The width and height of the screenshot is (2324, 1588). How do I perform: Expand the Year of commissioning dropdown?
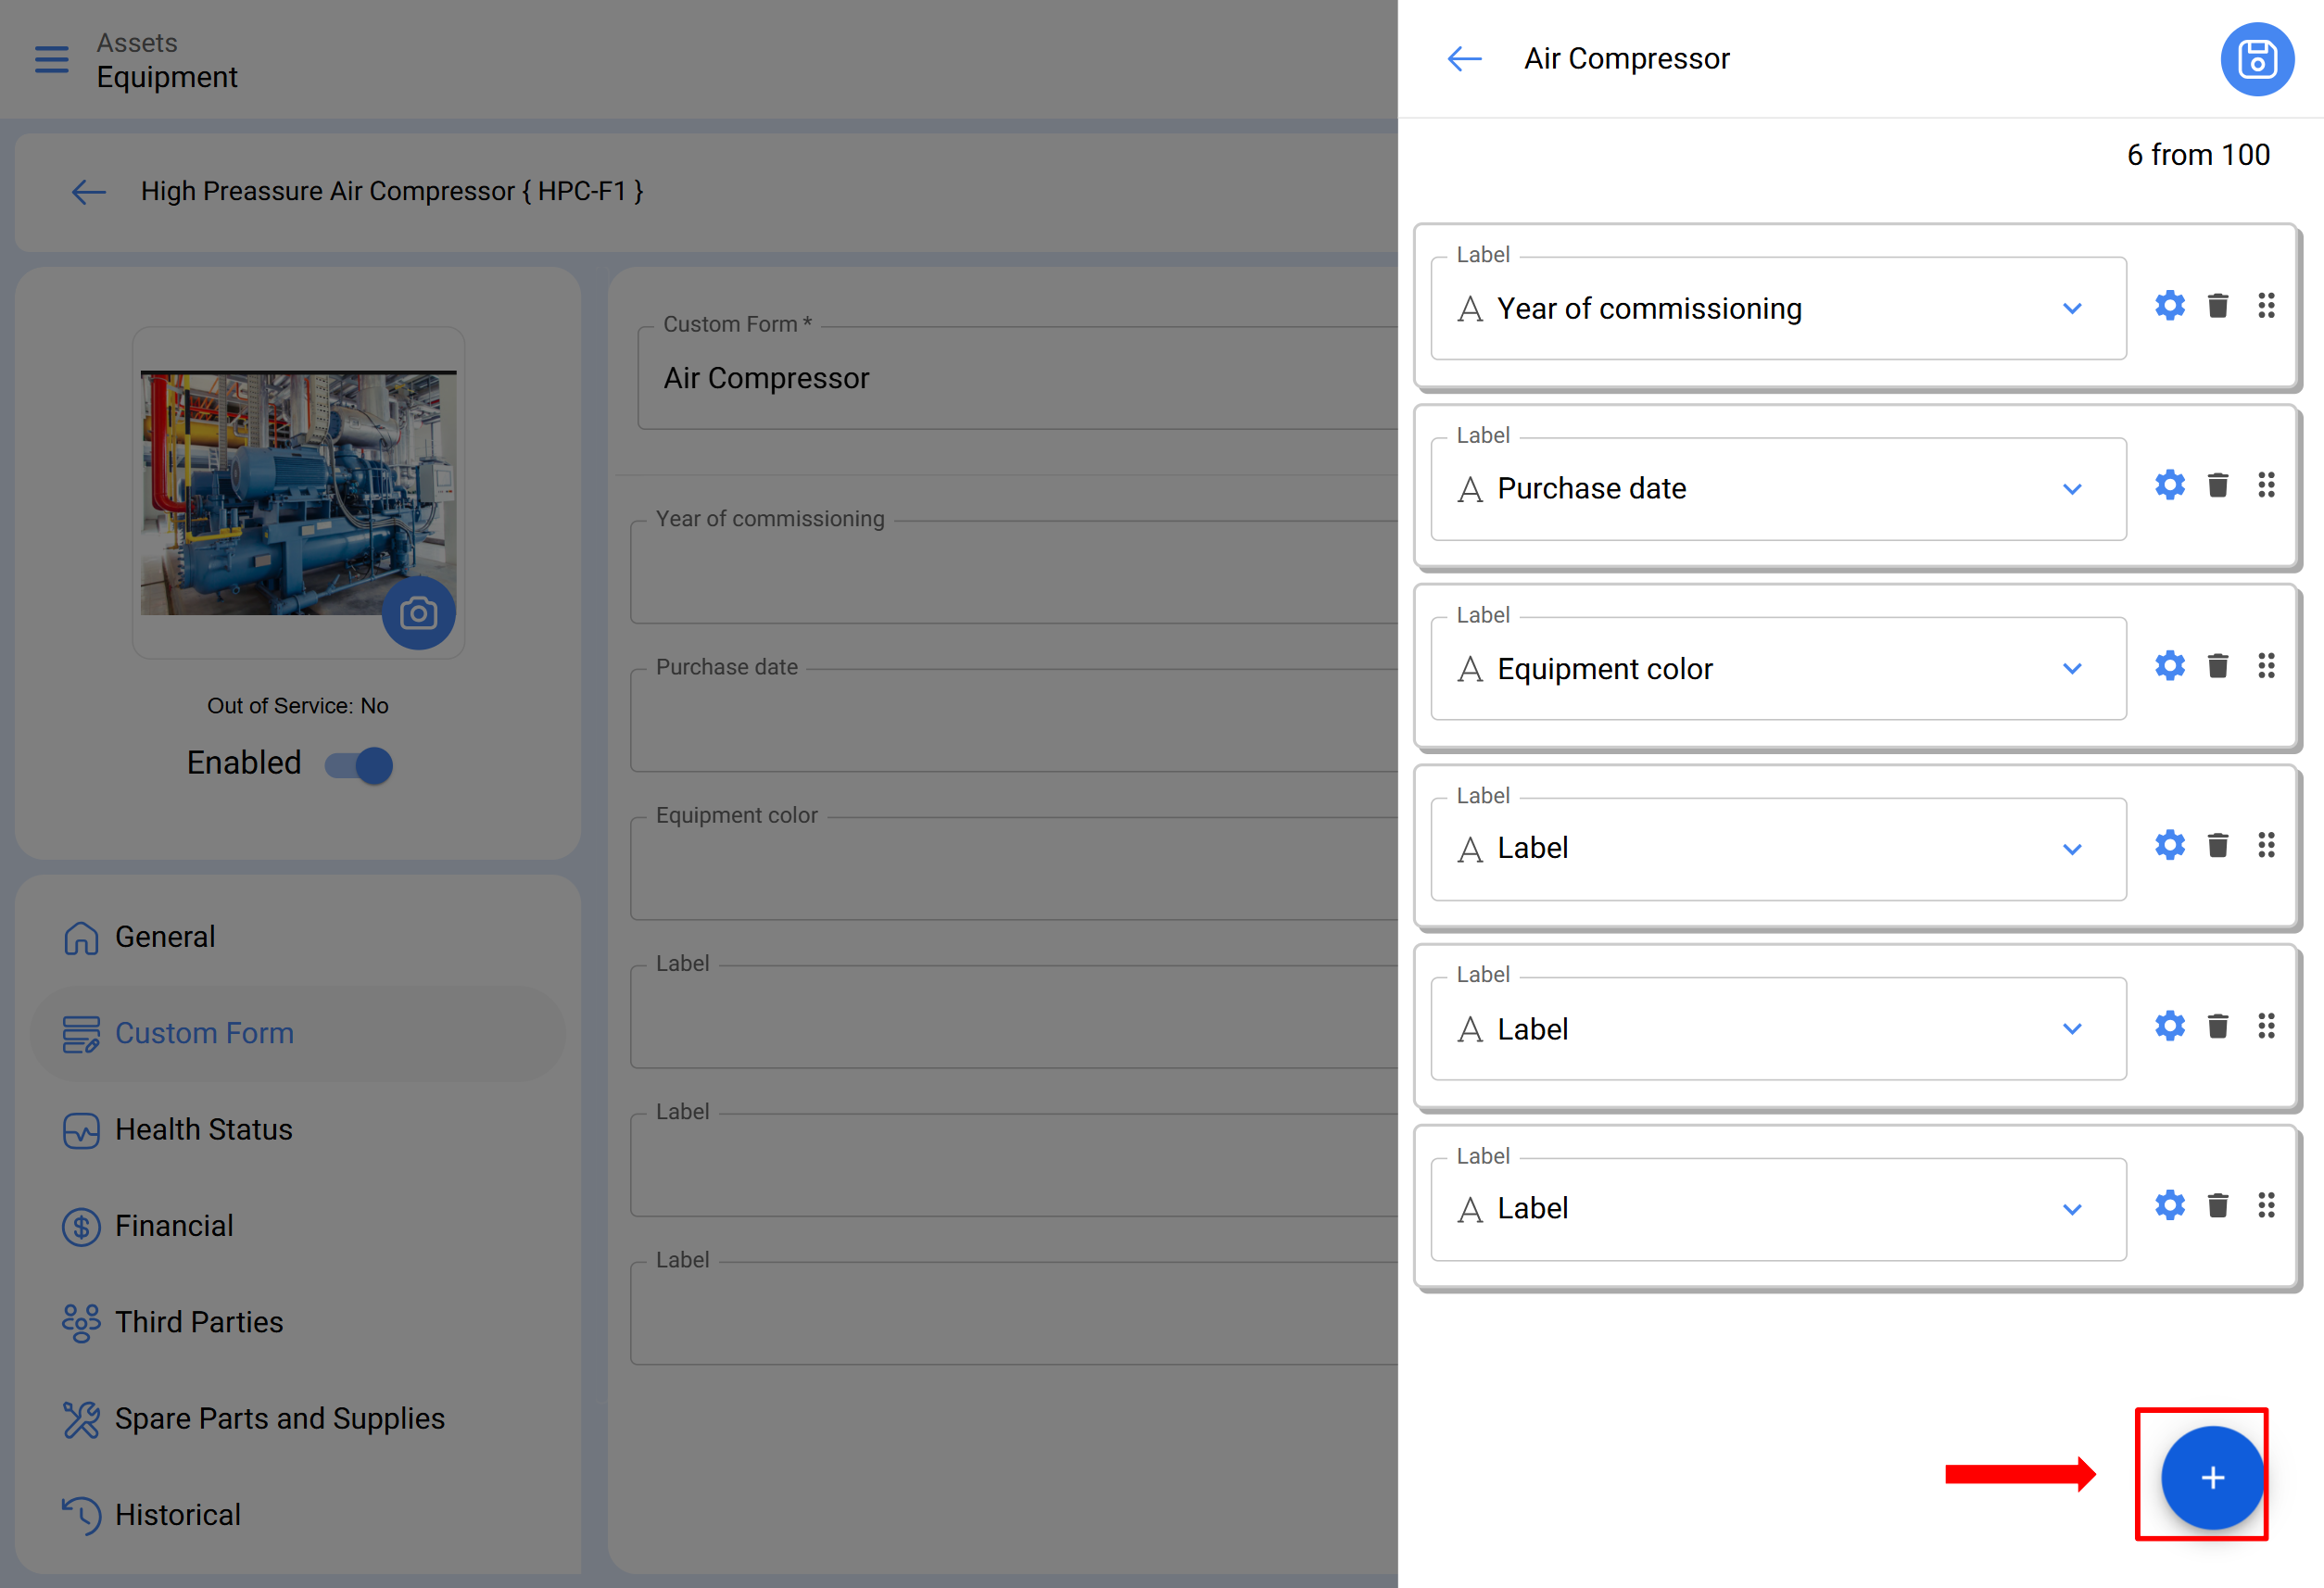[x=2071, y=309]
